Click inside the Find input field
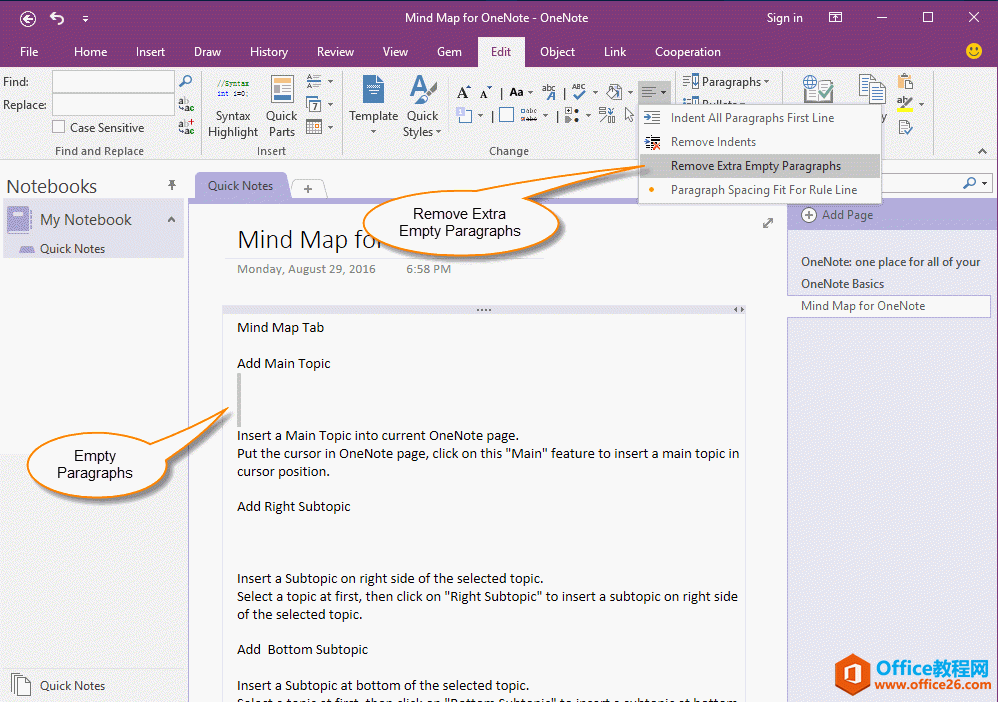The width and height of the screenshot is (998, 702). coord(113,81)
